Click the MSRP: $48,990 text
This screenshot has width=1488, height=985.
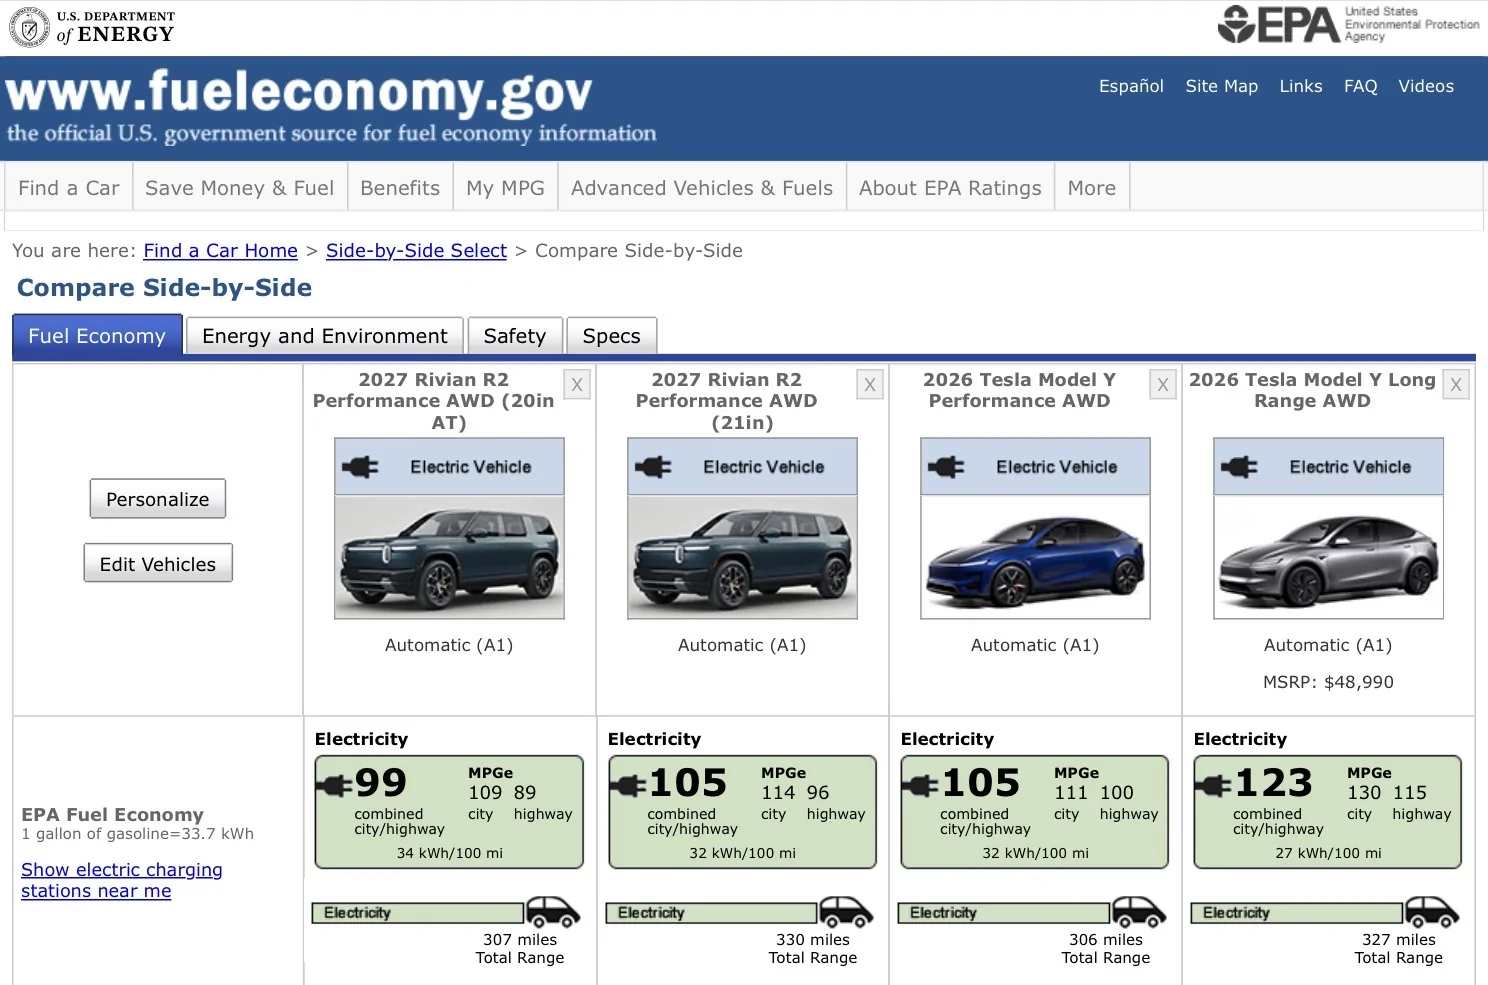coord(1328,682)
